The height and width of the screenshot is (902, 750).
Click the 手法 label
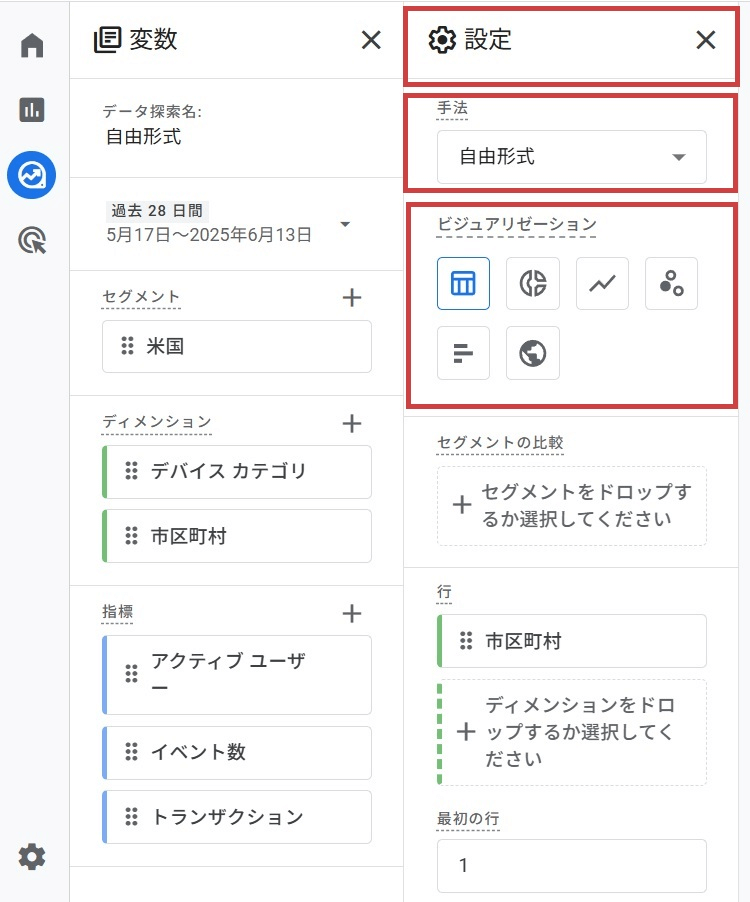click(x=452, y=108)
